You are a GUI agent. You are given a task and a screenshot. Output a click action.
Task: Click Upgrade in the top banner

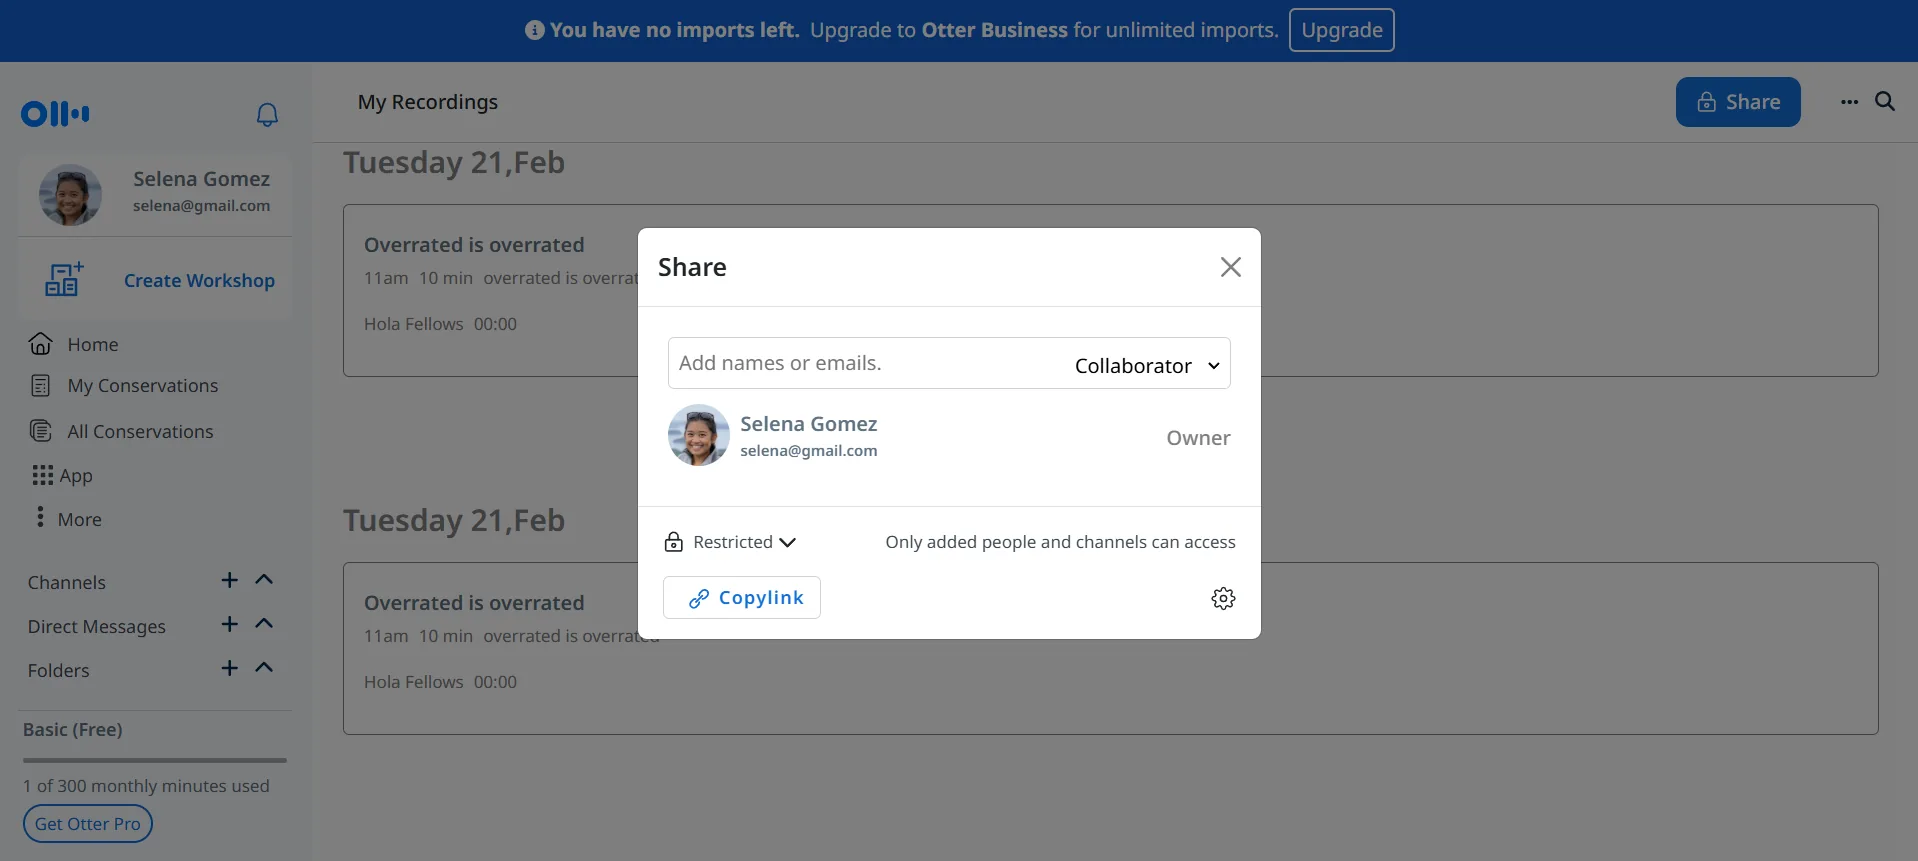click(x=1341, y=30)
